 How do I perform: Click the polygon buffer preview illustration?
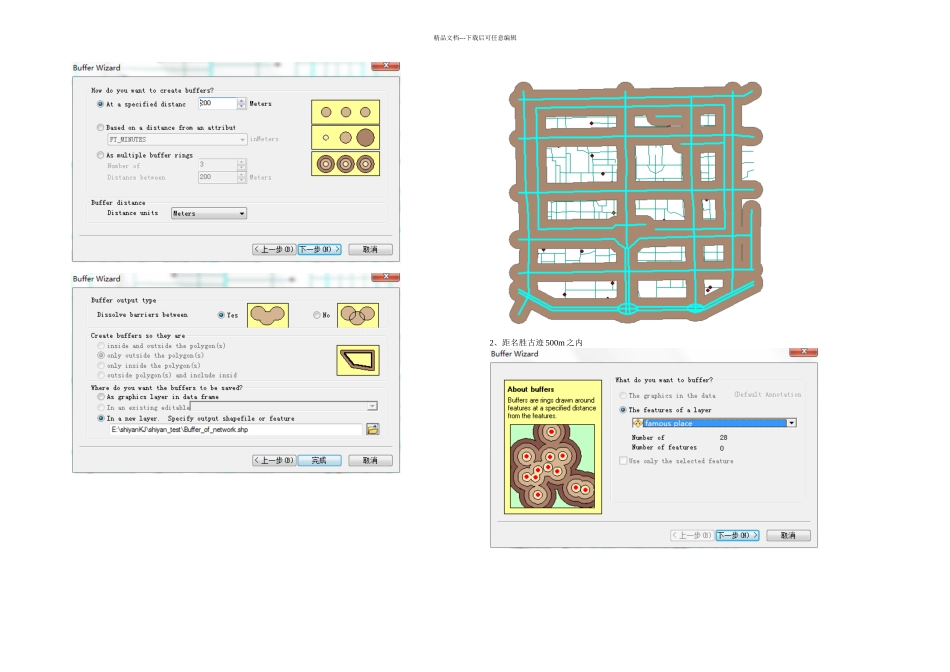358,360
